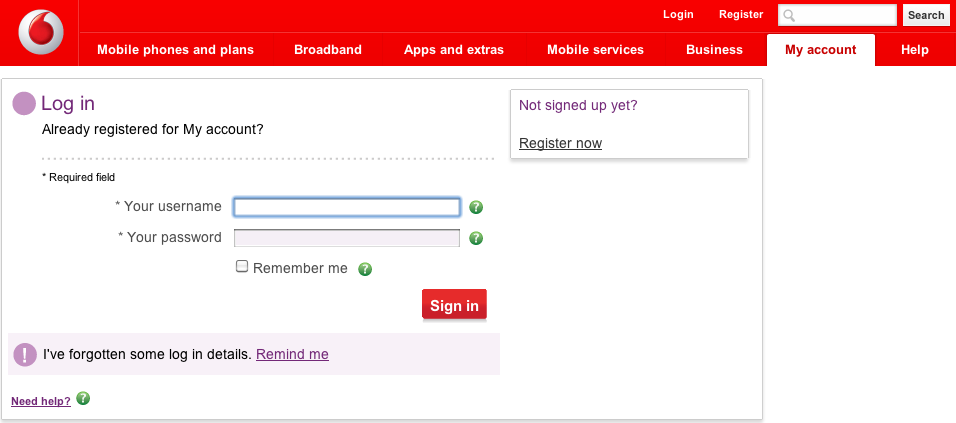956x423 pixels.
Task: Follow the Remind me link
Action: [292, 354]
